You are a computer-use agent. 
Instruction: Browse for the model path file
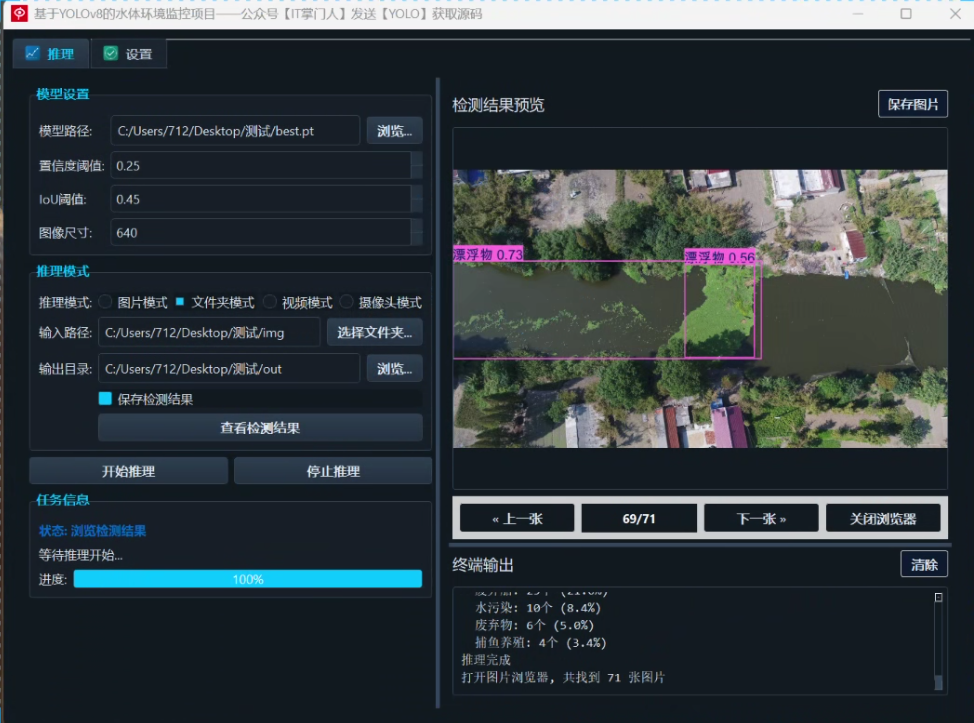pyautogui.click(x=394, y=131)
